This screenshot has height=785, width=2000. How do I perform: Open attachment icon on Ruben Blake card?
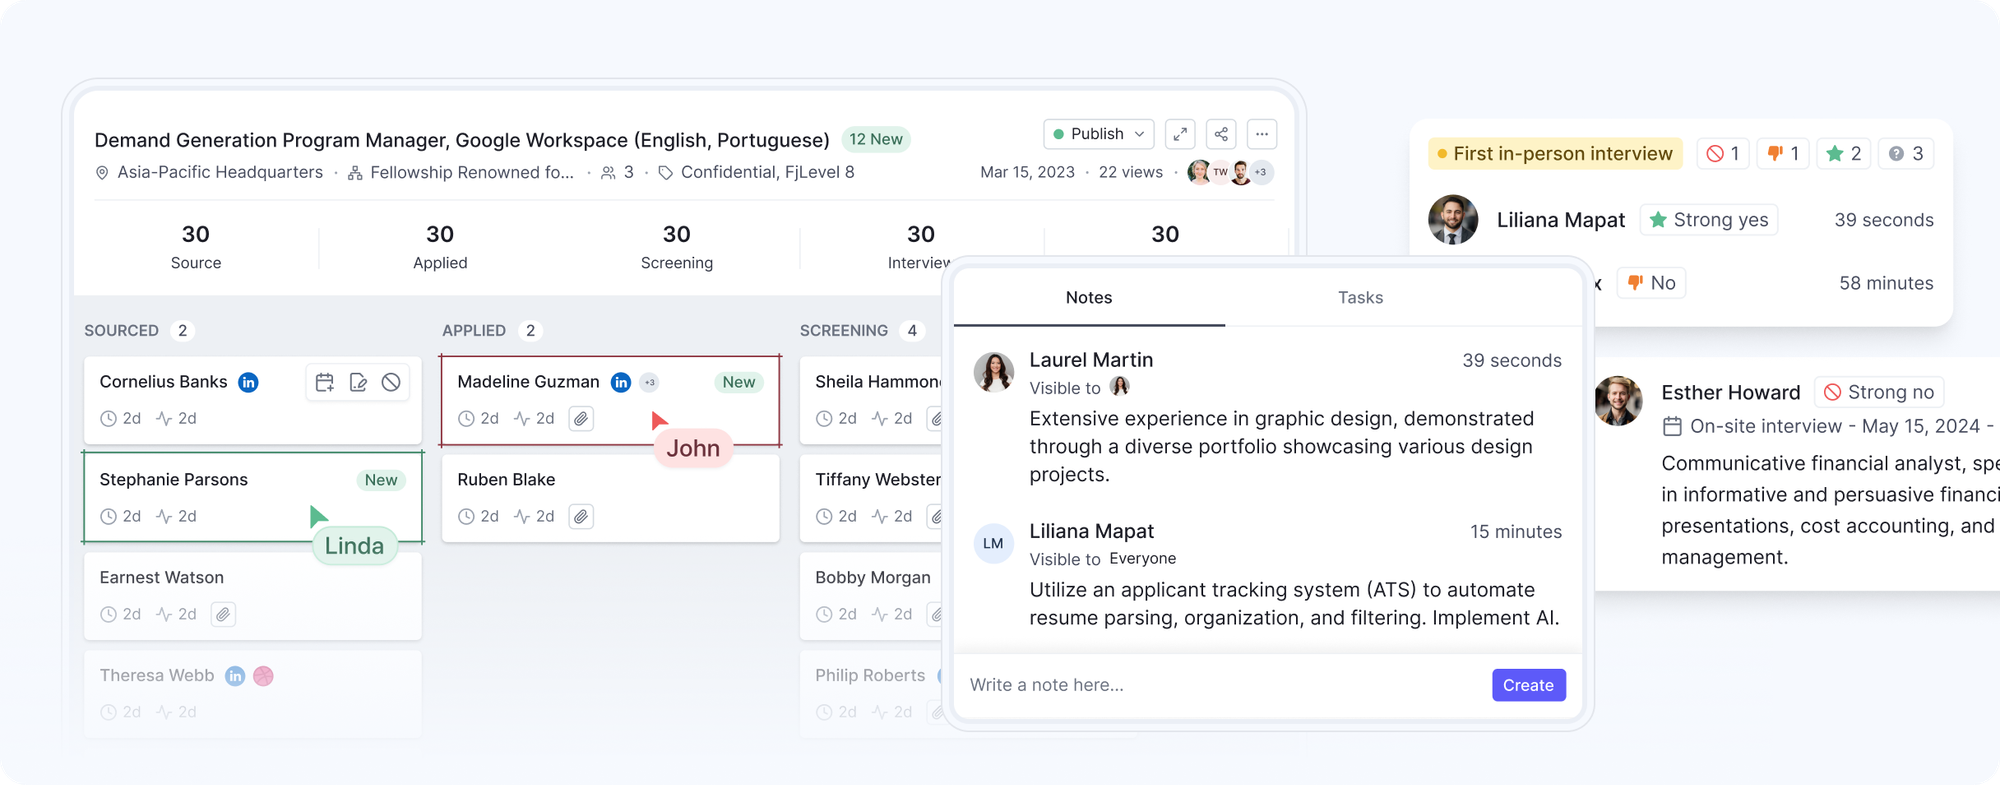tap(581, 517)
